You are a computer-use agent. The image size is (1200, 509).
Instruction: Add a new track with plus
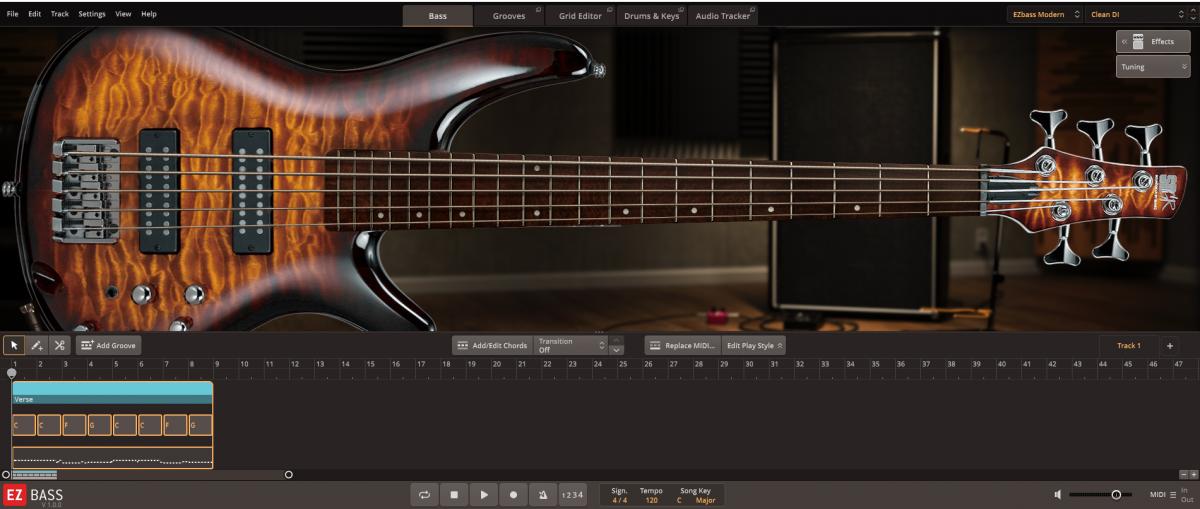pyautogui.click(x=1170, y=345)
